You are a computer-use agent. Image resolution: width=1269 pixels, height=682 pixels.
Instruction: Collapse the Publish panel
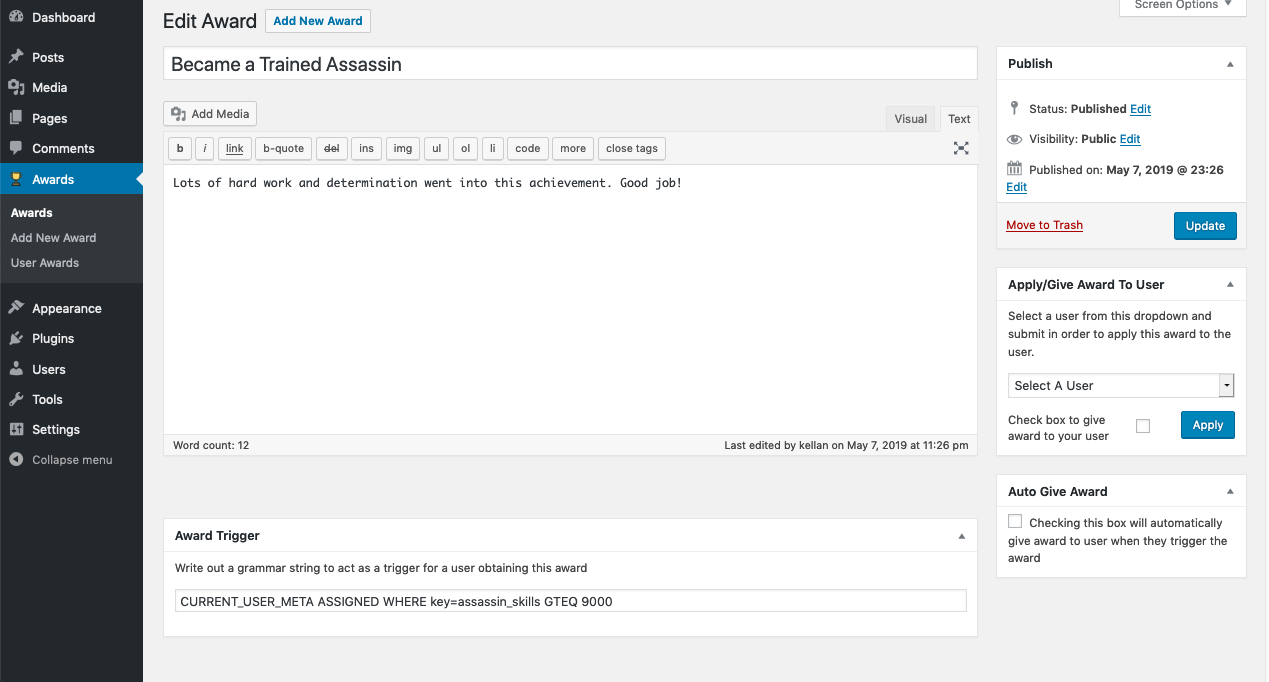(x=1230, y=63)
